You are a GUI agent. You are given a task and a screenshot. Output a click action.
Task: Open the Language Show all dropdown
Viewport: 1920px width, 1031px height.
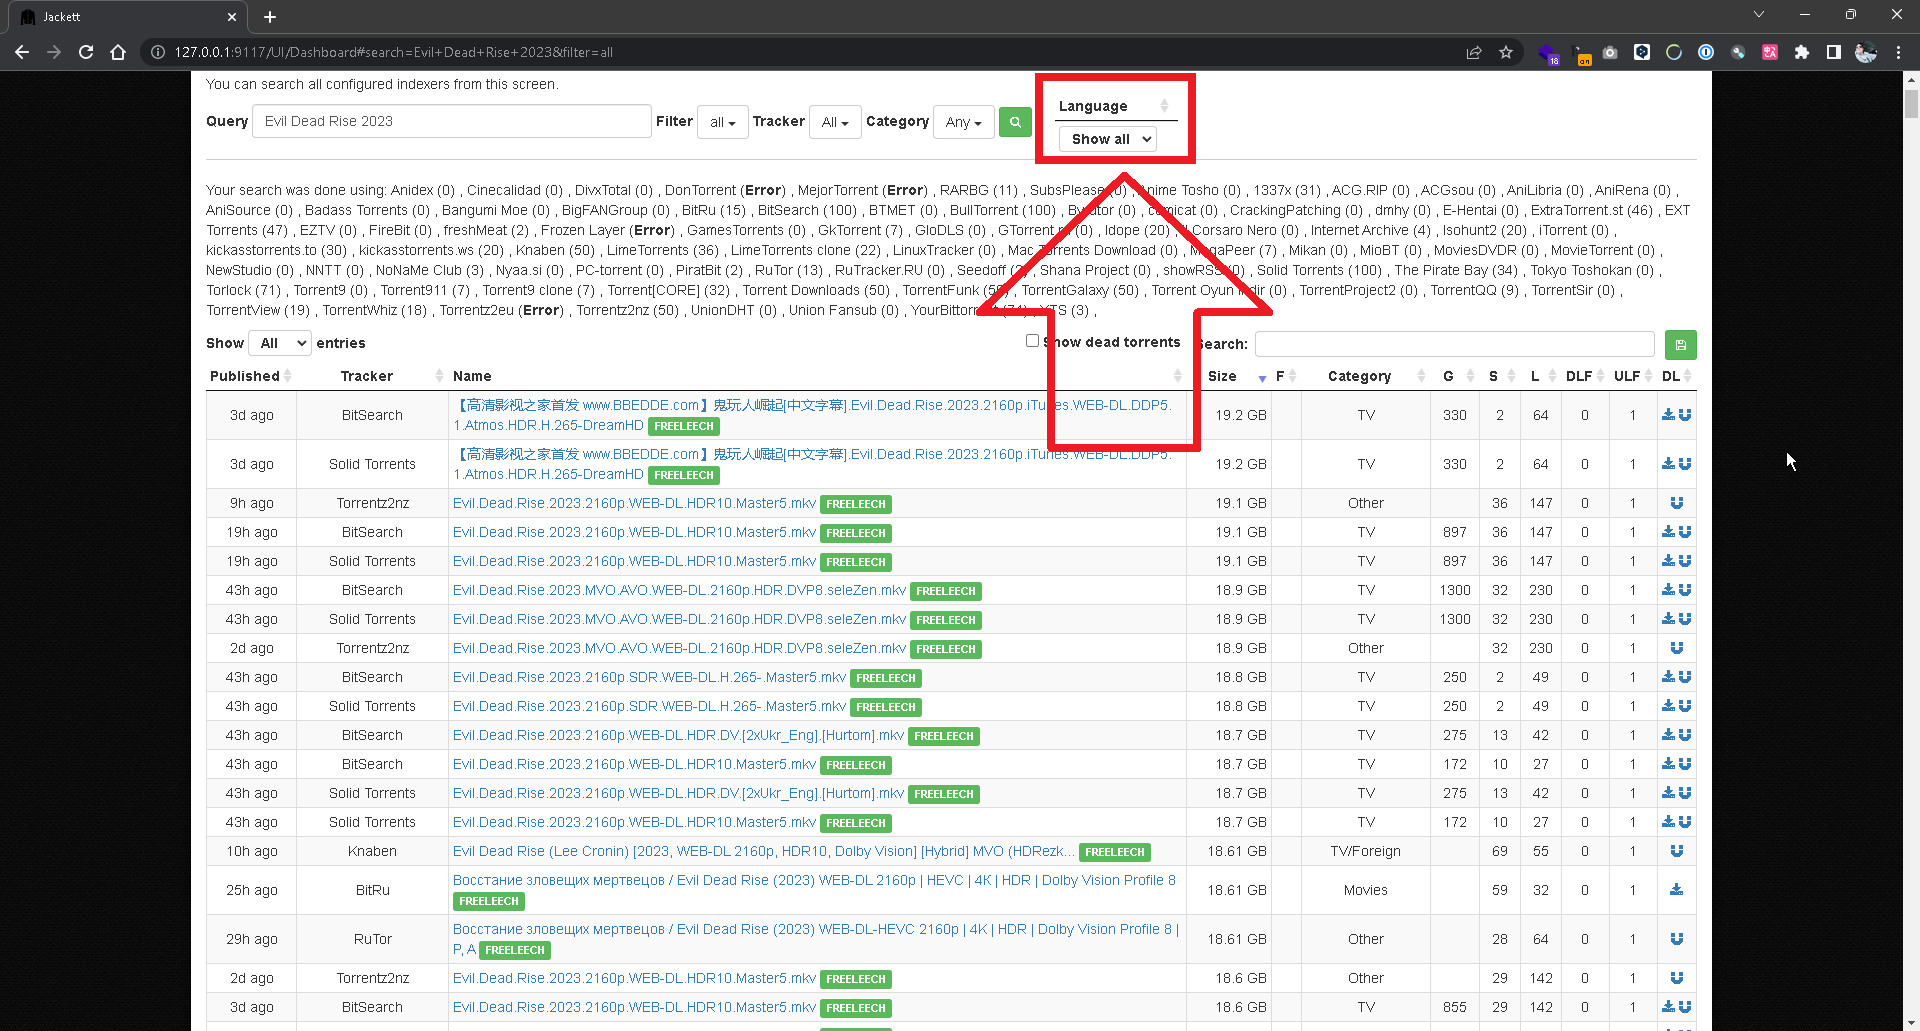(1107, 139)
